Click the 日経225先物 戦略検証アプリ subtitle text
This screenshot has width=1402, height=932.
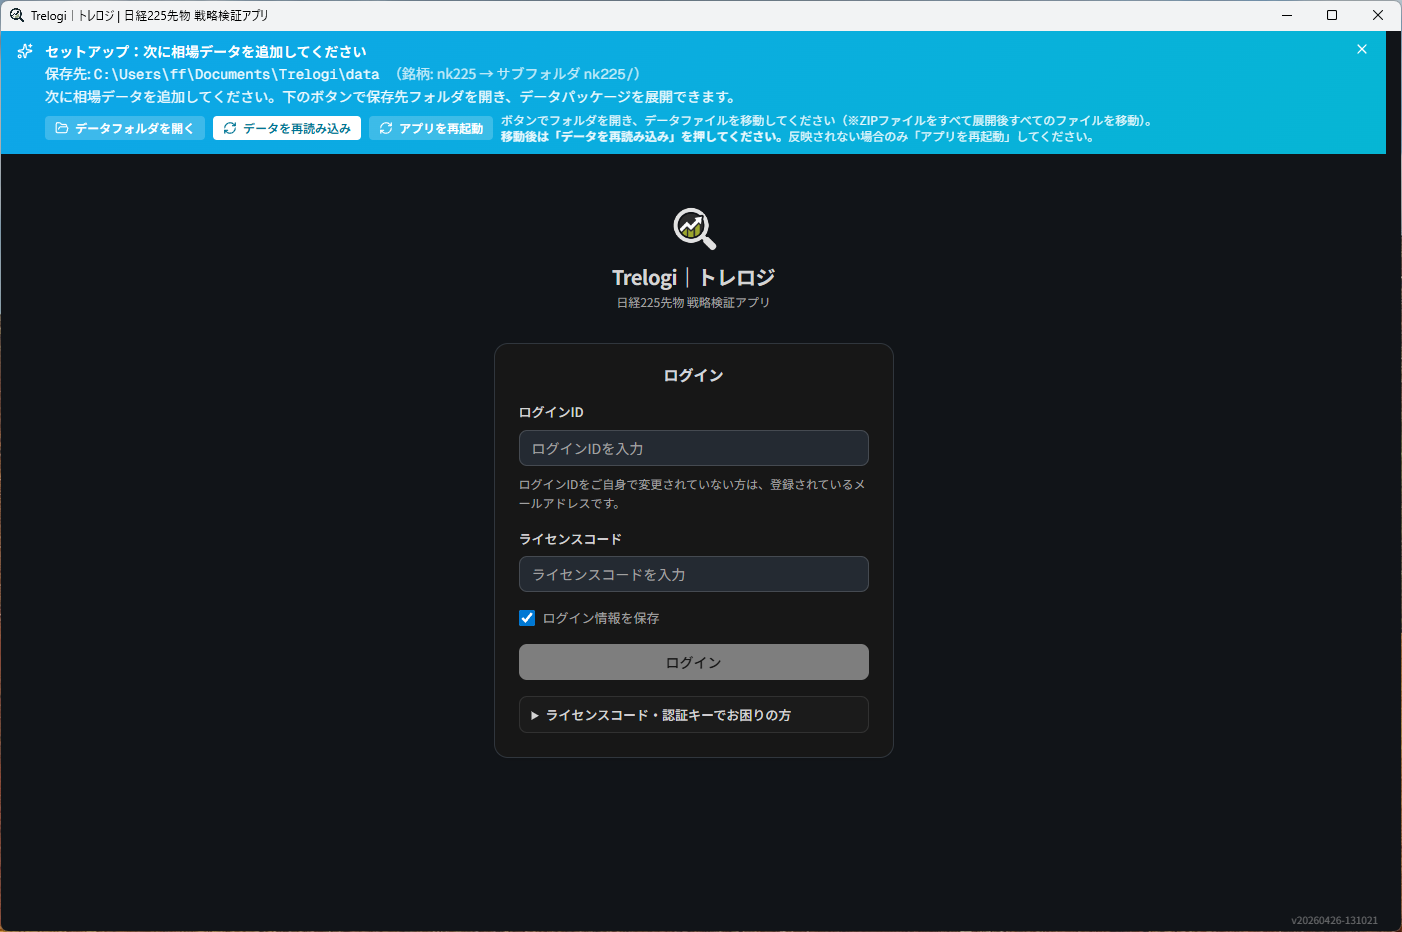click(x=694, y=302)
